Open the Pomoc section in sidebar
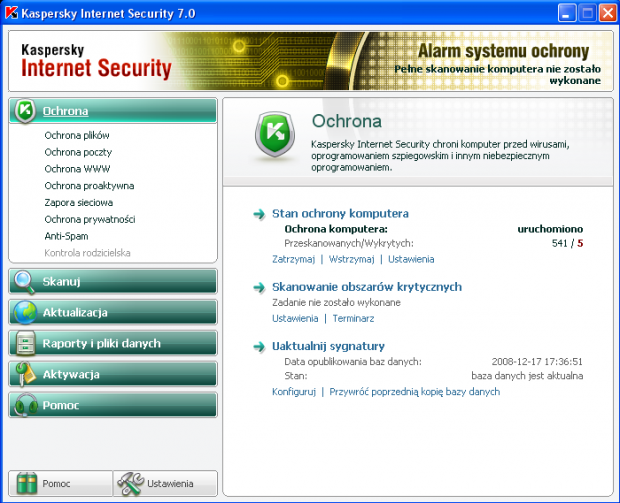Screen dimensions: 620x503 point(113,405)
